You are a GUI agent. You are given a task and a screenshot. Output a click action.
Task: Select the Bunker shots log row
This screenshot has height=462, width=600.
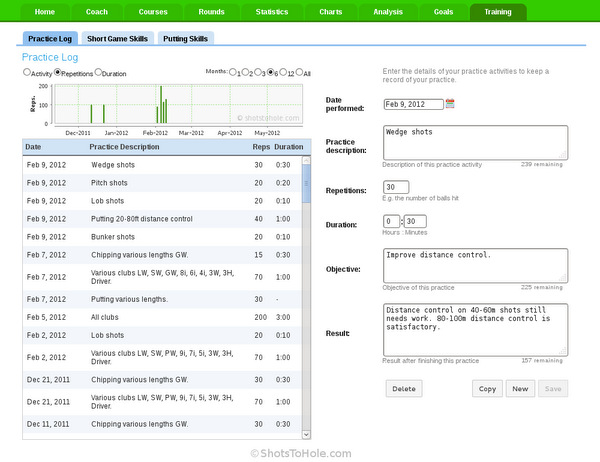[x=162, y=237]
